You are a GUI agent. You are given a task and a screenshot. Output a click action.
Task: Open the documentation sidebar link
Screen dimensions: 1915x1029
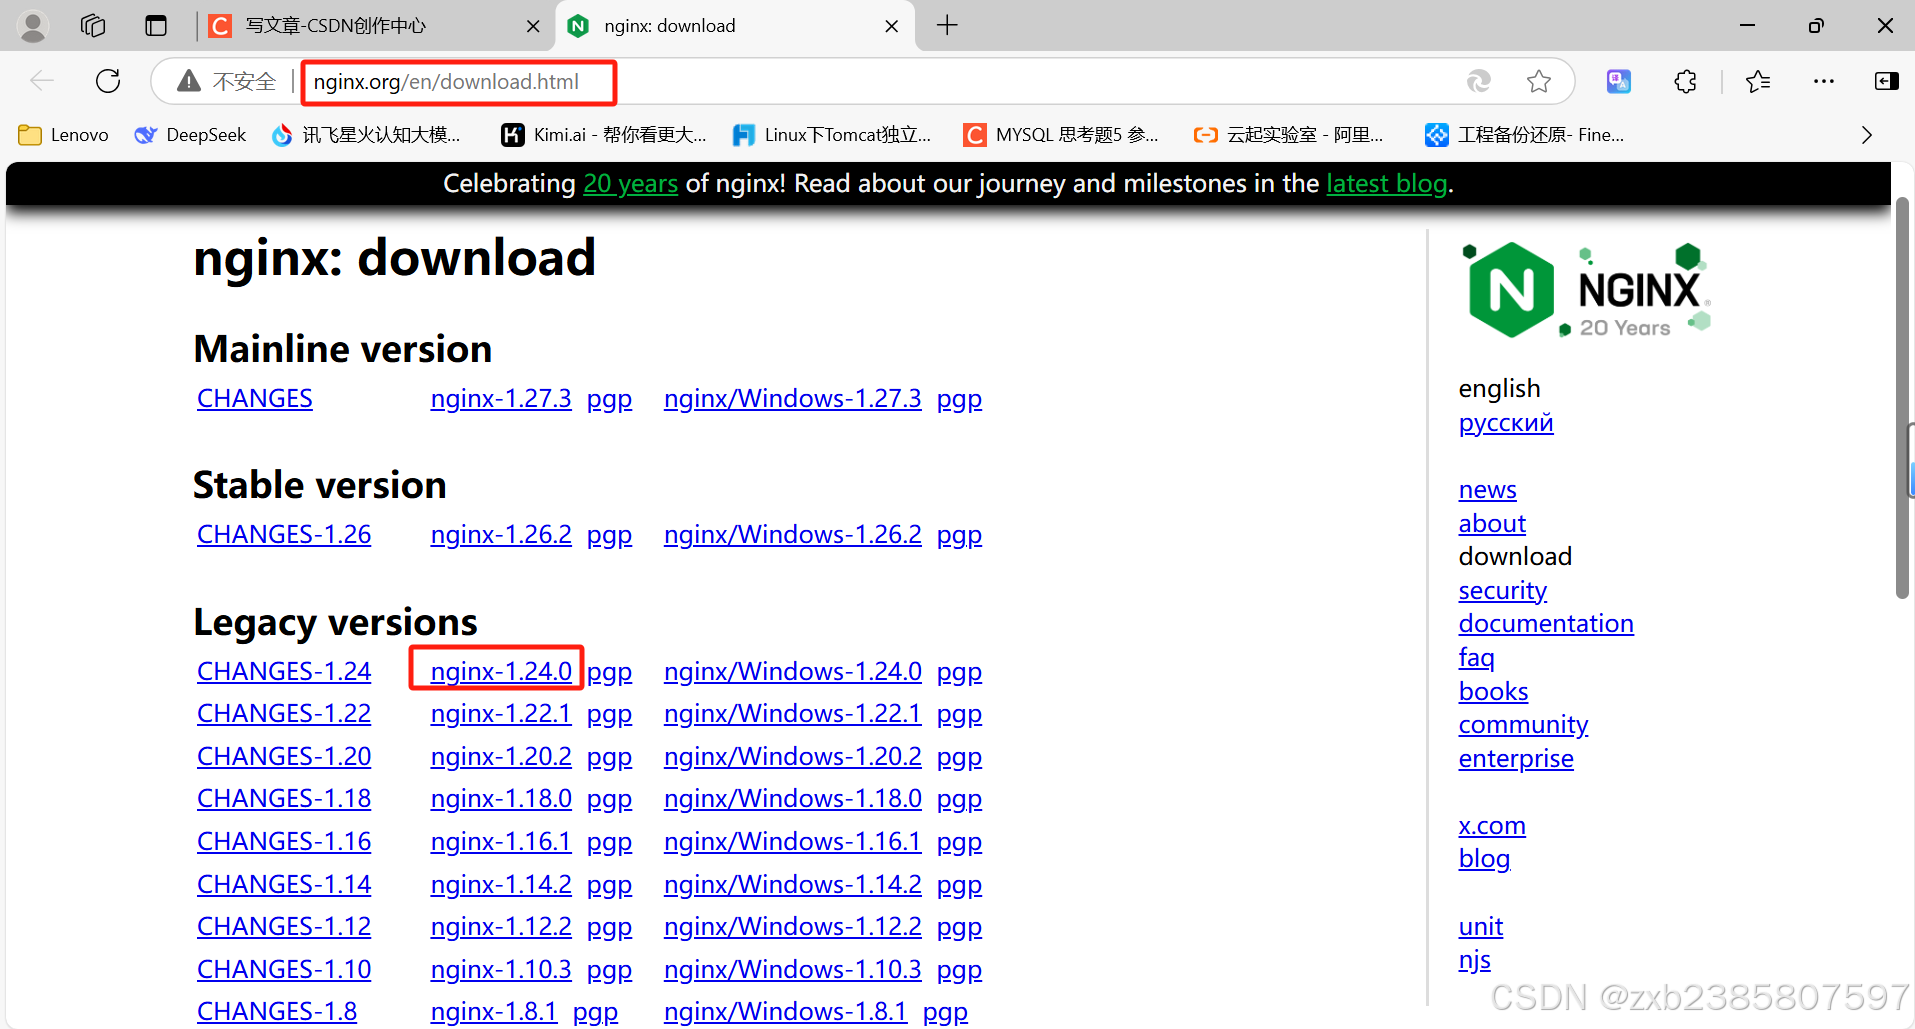pyautogui.click(x=1546, y=624)
